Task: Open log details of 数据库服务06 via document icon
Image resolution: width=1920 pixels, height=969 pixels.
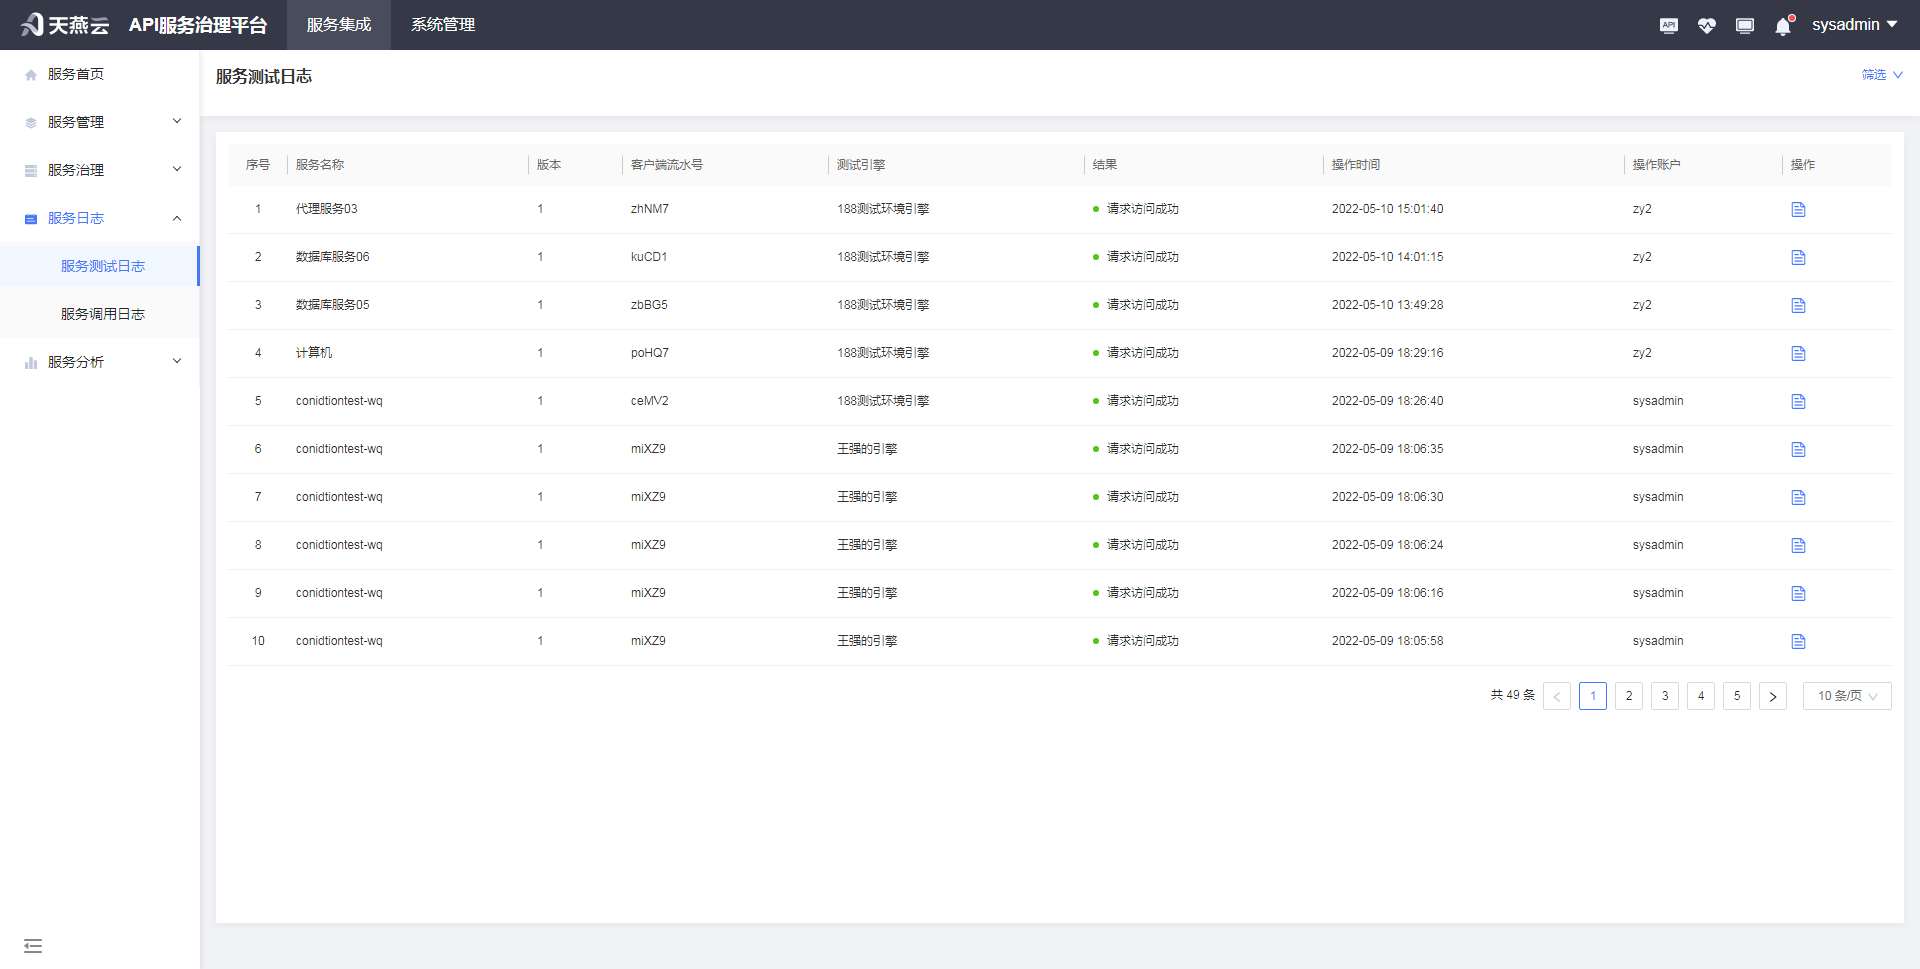Action: click(1798, 257)
